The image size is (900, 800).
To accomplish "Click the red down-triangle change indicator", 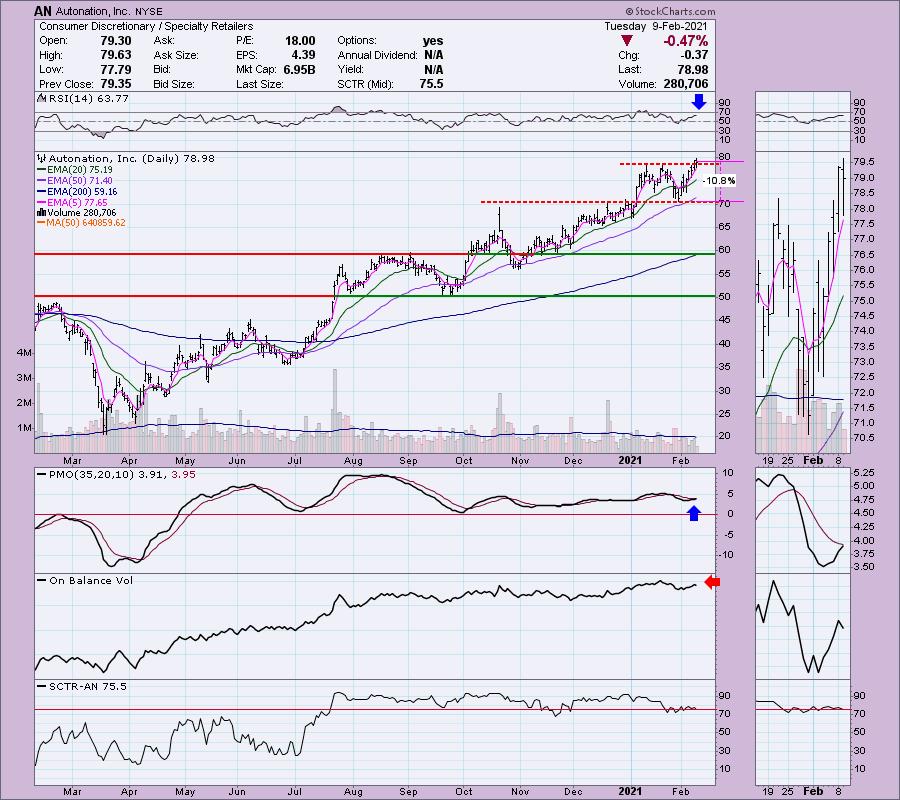I will [x=627, y=41].
